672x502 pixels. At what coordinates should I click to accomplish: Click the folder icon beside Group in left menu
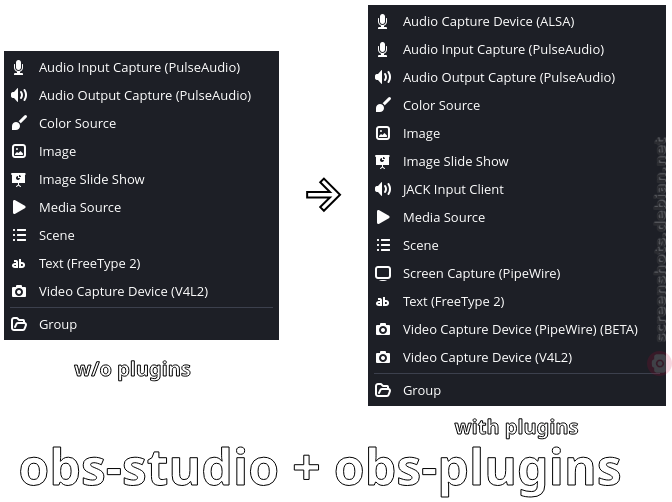(19, 324)
